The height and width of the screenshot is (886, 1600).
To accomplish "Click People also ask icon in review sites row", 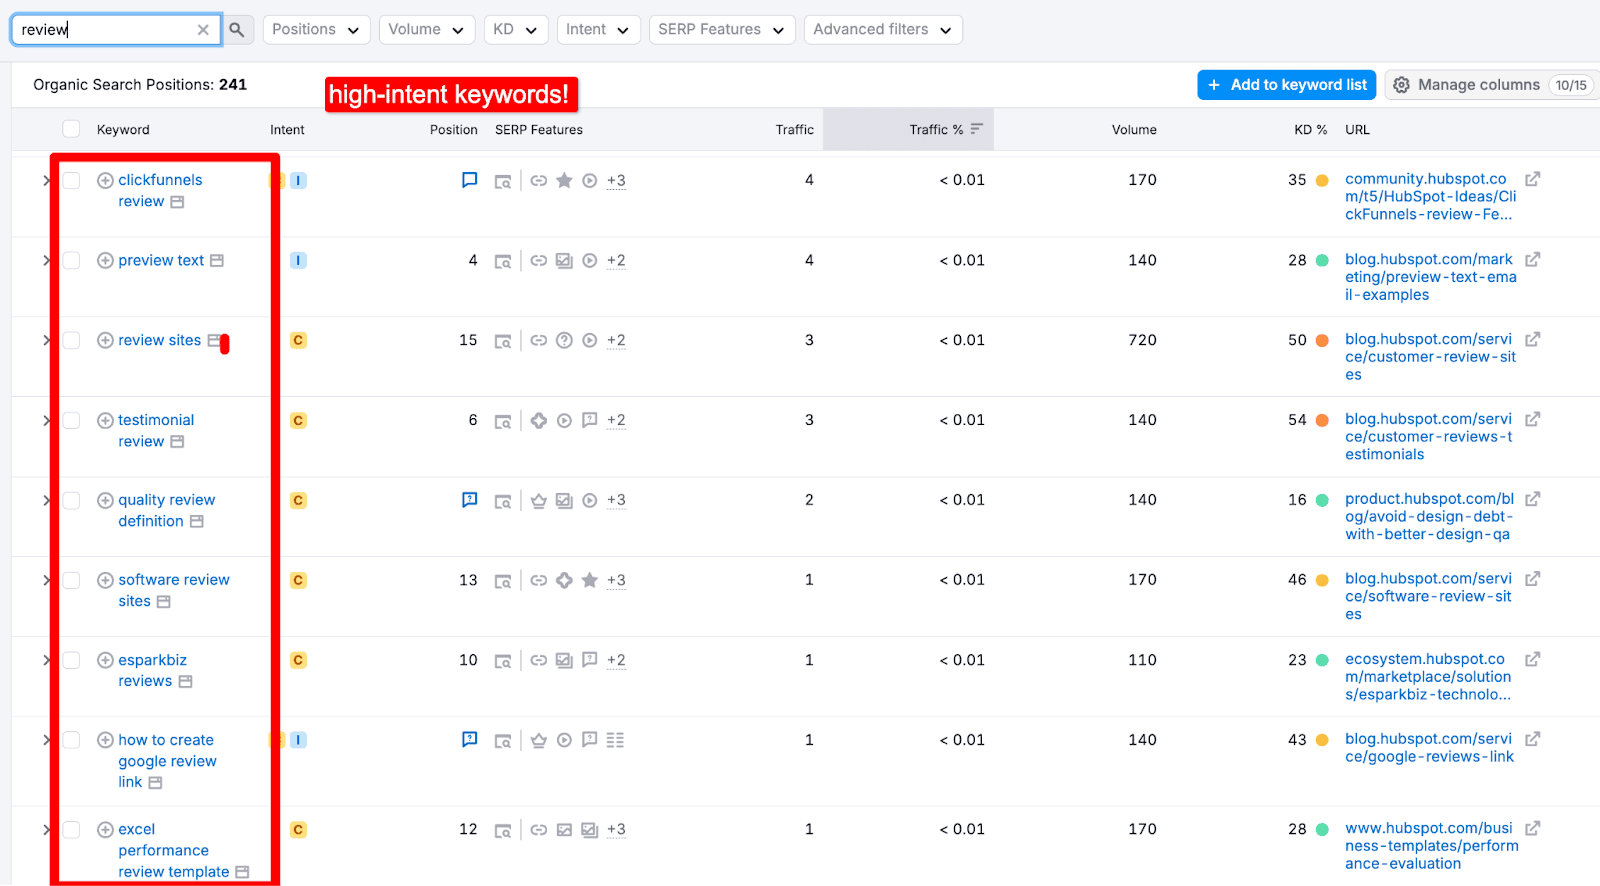I will point(564,340).
